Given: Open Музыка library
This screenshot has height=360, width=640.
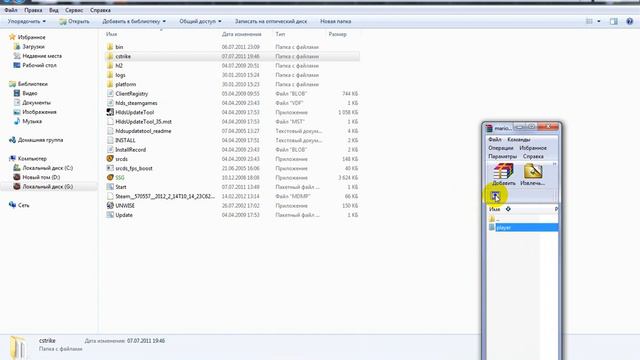Looking at the screenshot, I should coord(32,121).
